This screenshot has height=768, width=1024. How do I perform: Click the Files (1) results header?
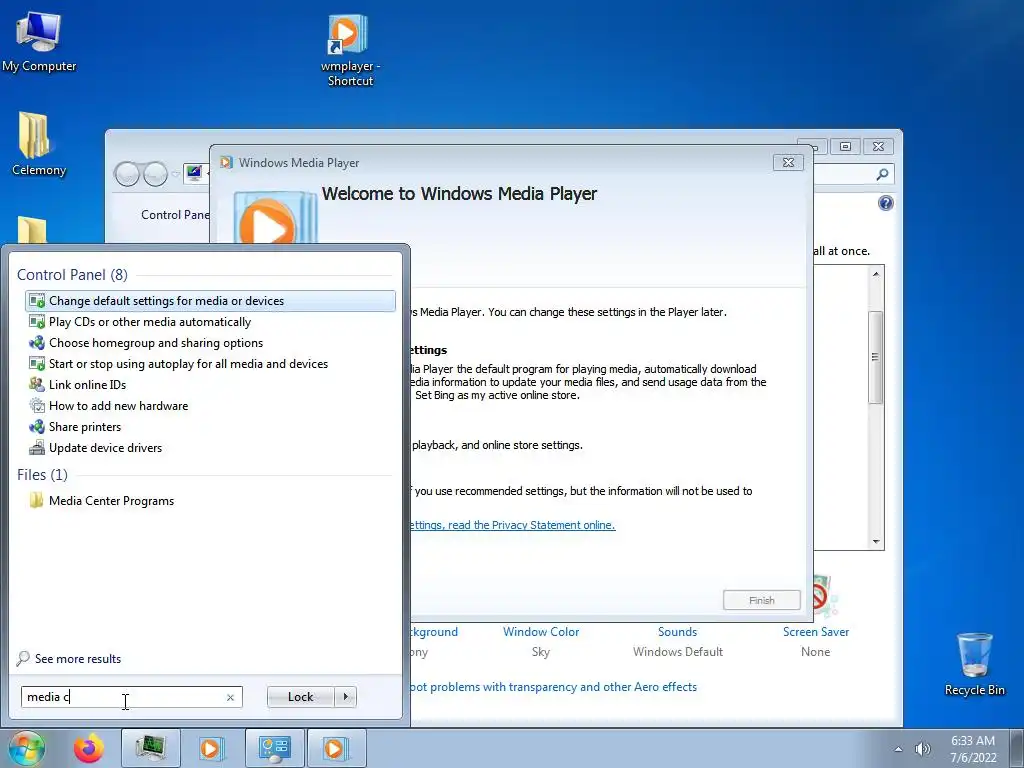[42, 475]
